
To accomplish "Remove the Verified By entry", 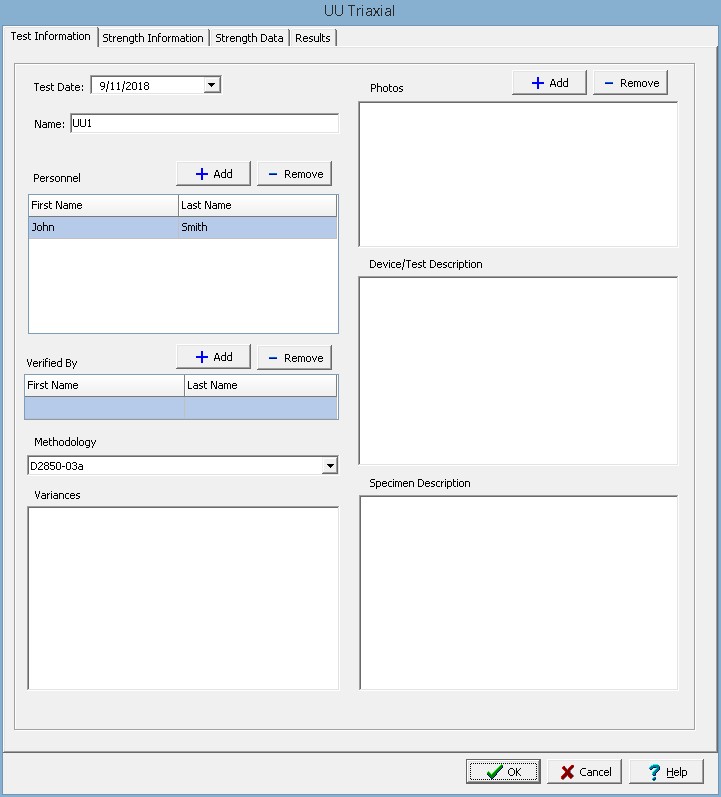I will pos(294,358).
